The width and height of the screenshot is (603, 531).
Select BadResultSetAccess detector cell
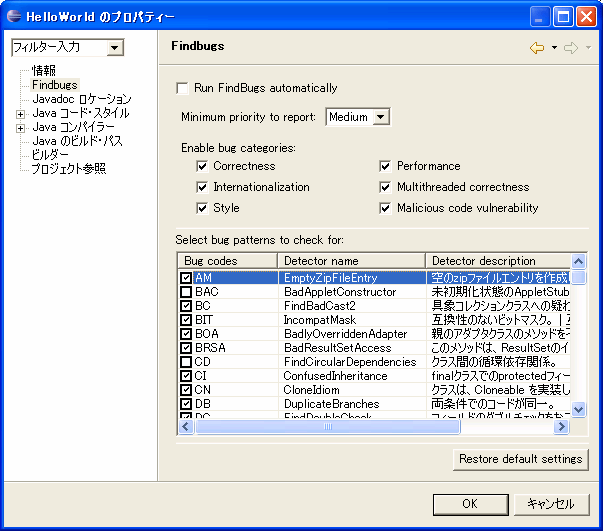coord(351,348)
